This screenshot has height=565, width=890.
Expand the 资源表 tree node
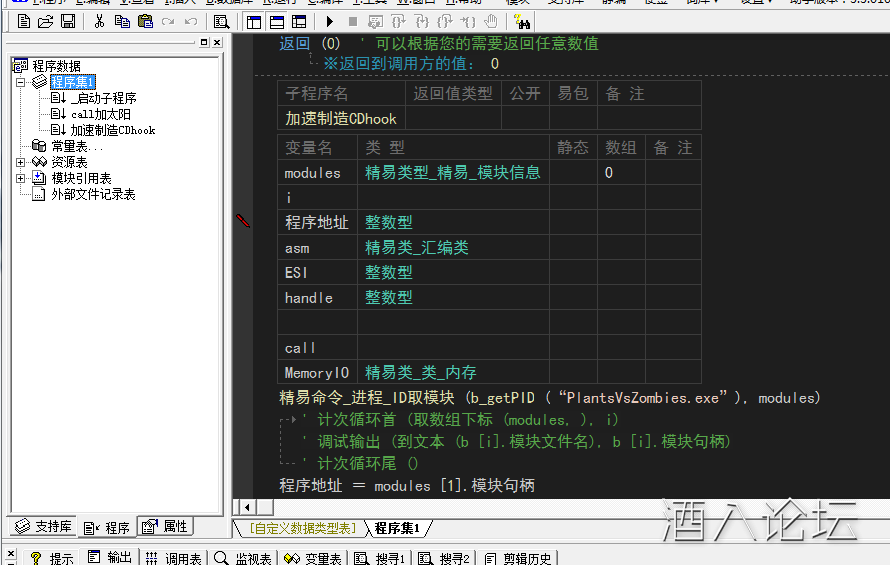[21, 162]
